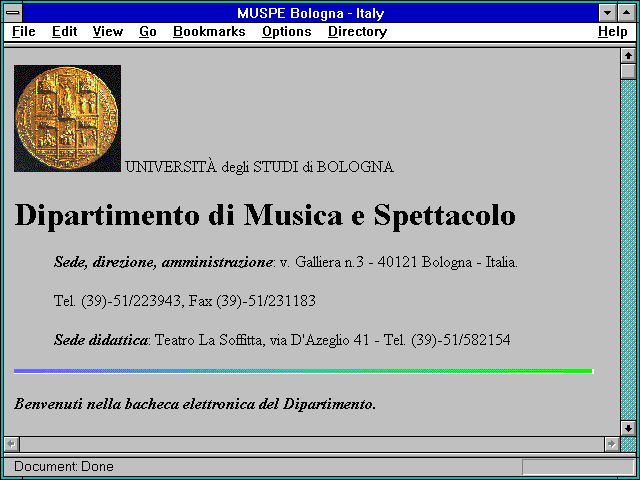Viewport: 640px width, 480px height.
Task: Click the vertical scrollbar thumb
Action: pos(628,71)
